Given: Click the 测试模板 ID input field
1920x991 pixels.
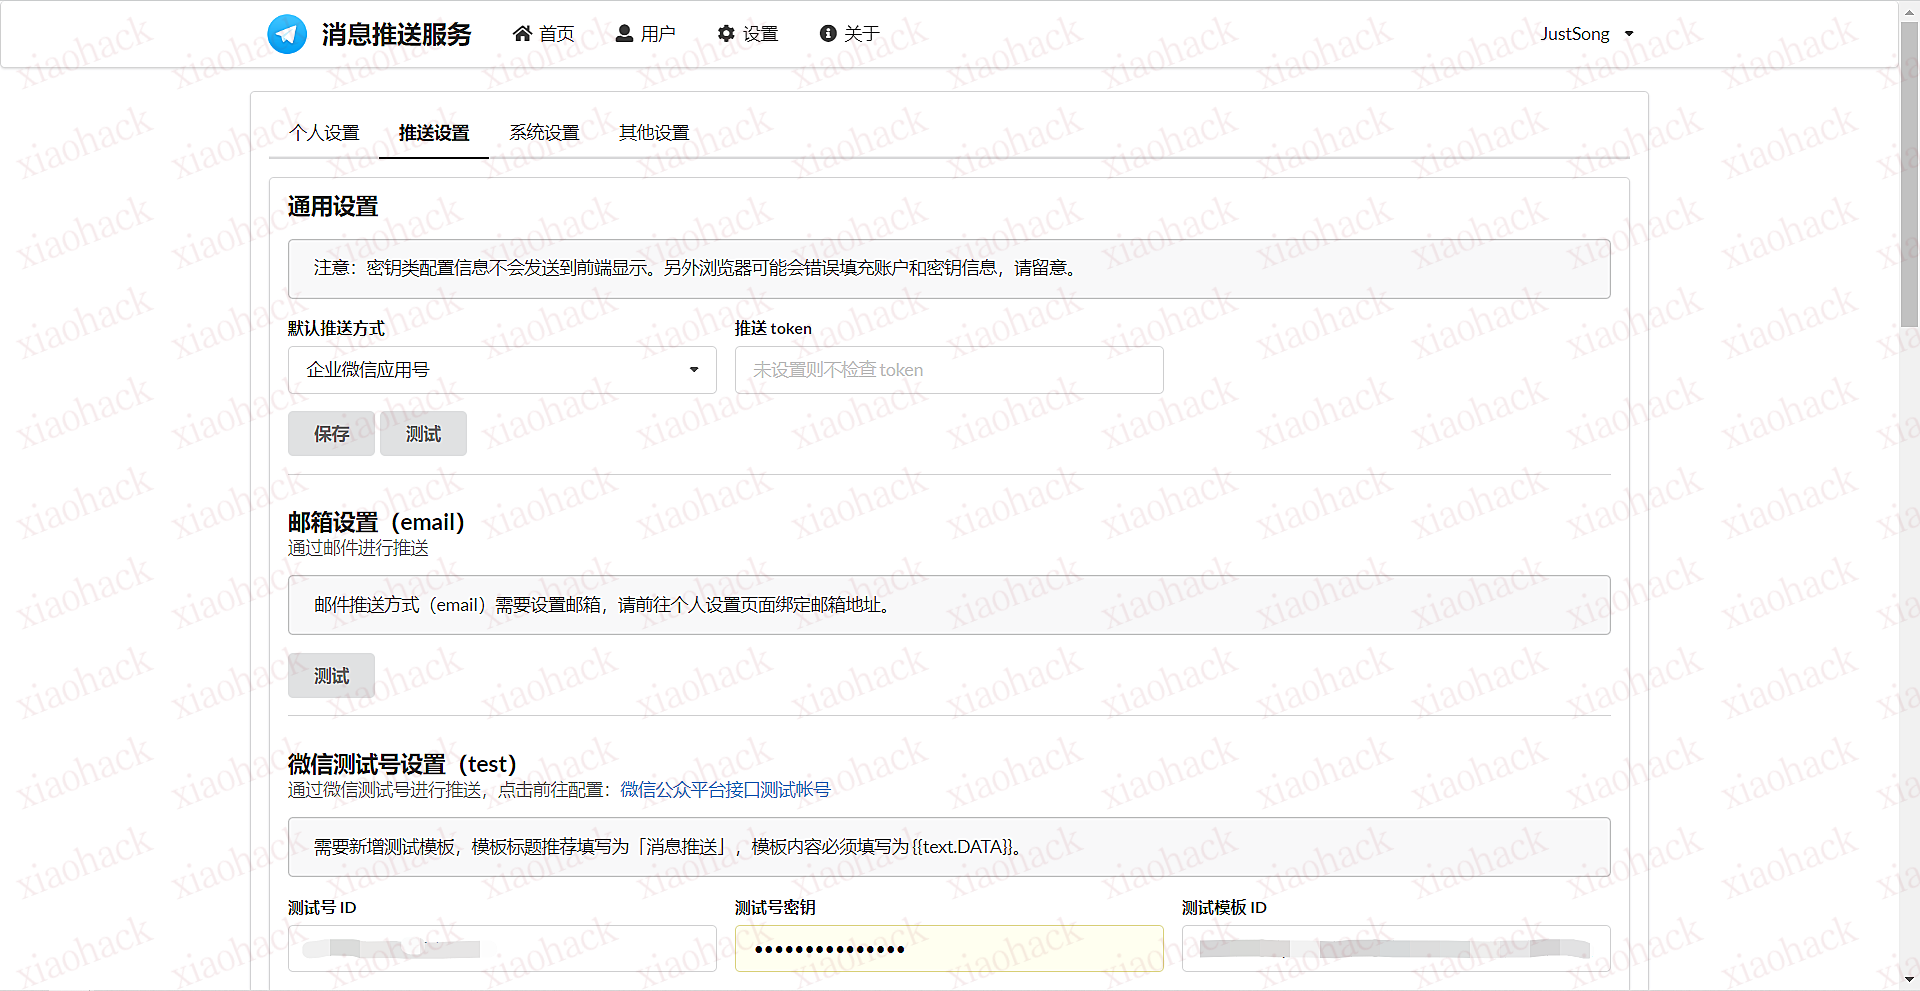Looking at the screenshot, I should pos(1395,948).
